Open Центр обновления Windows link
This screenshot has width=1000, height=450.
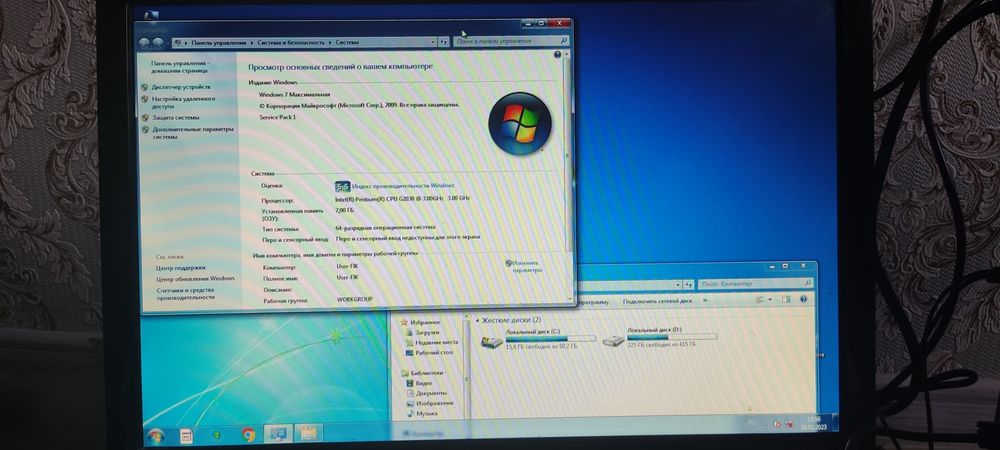195,279
